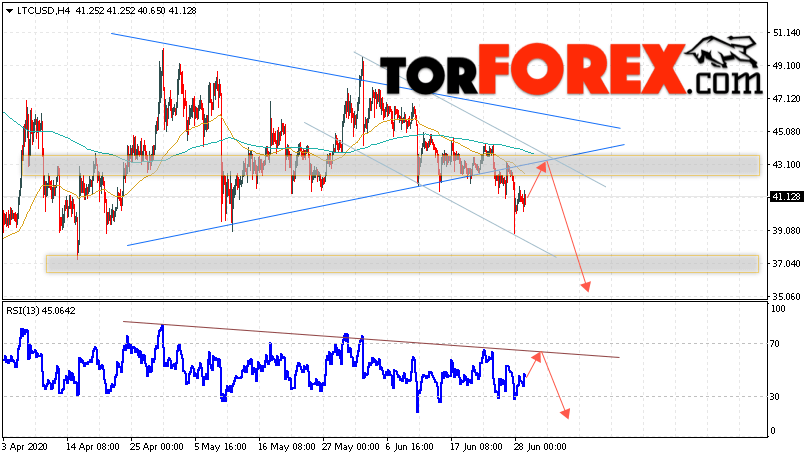The image size is (808, 458).
Task: Click the 51.140 price axis label
Action: 786,33
